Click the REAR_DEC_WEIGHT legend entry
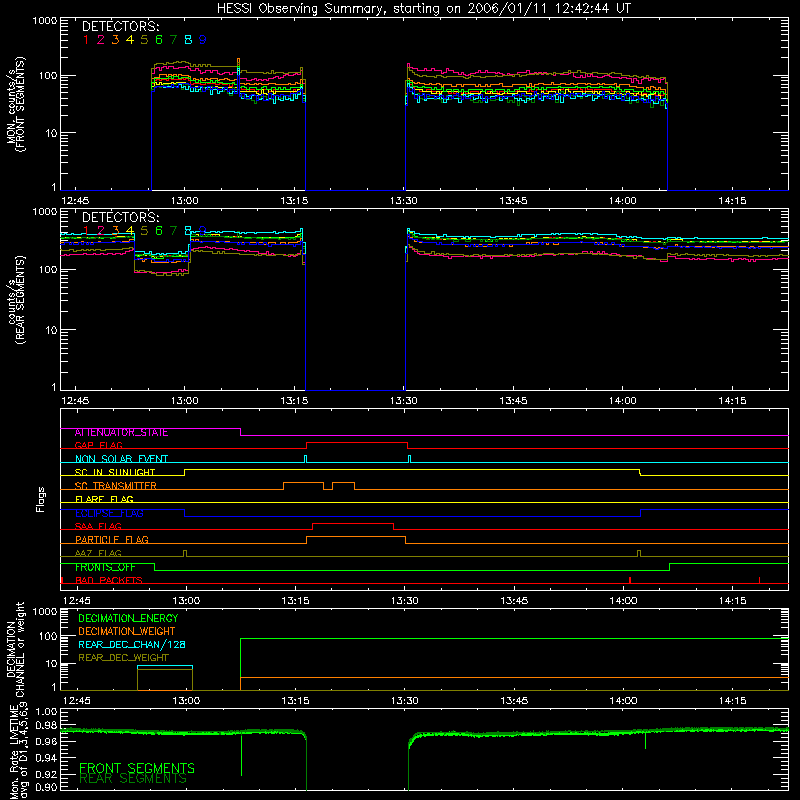The image size is (800, 800). point(123,658)
